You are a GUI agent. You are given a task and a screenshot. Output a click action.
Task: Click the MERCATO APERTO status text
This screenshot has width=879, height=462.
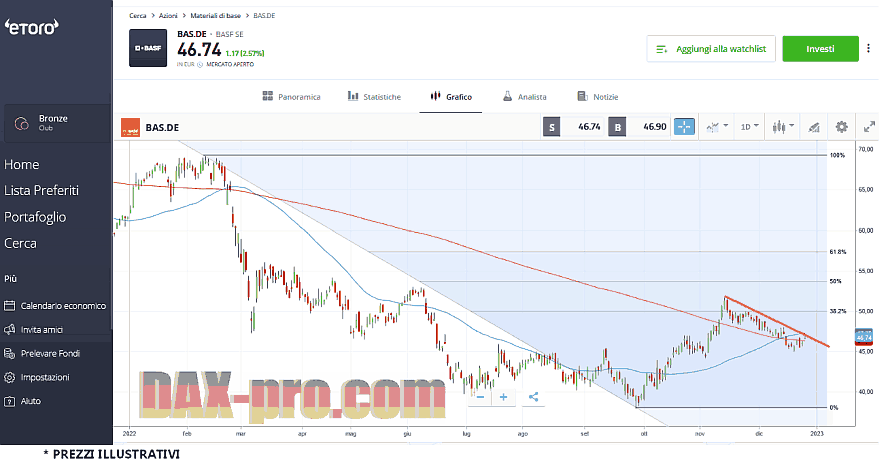point(230,64)
